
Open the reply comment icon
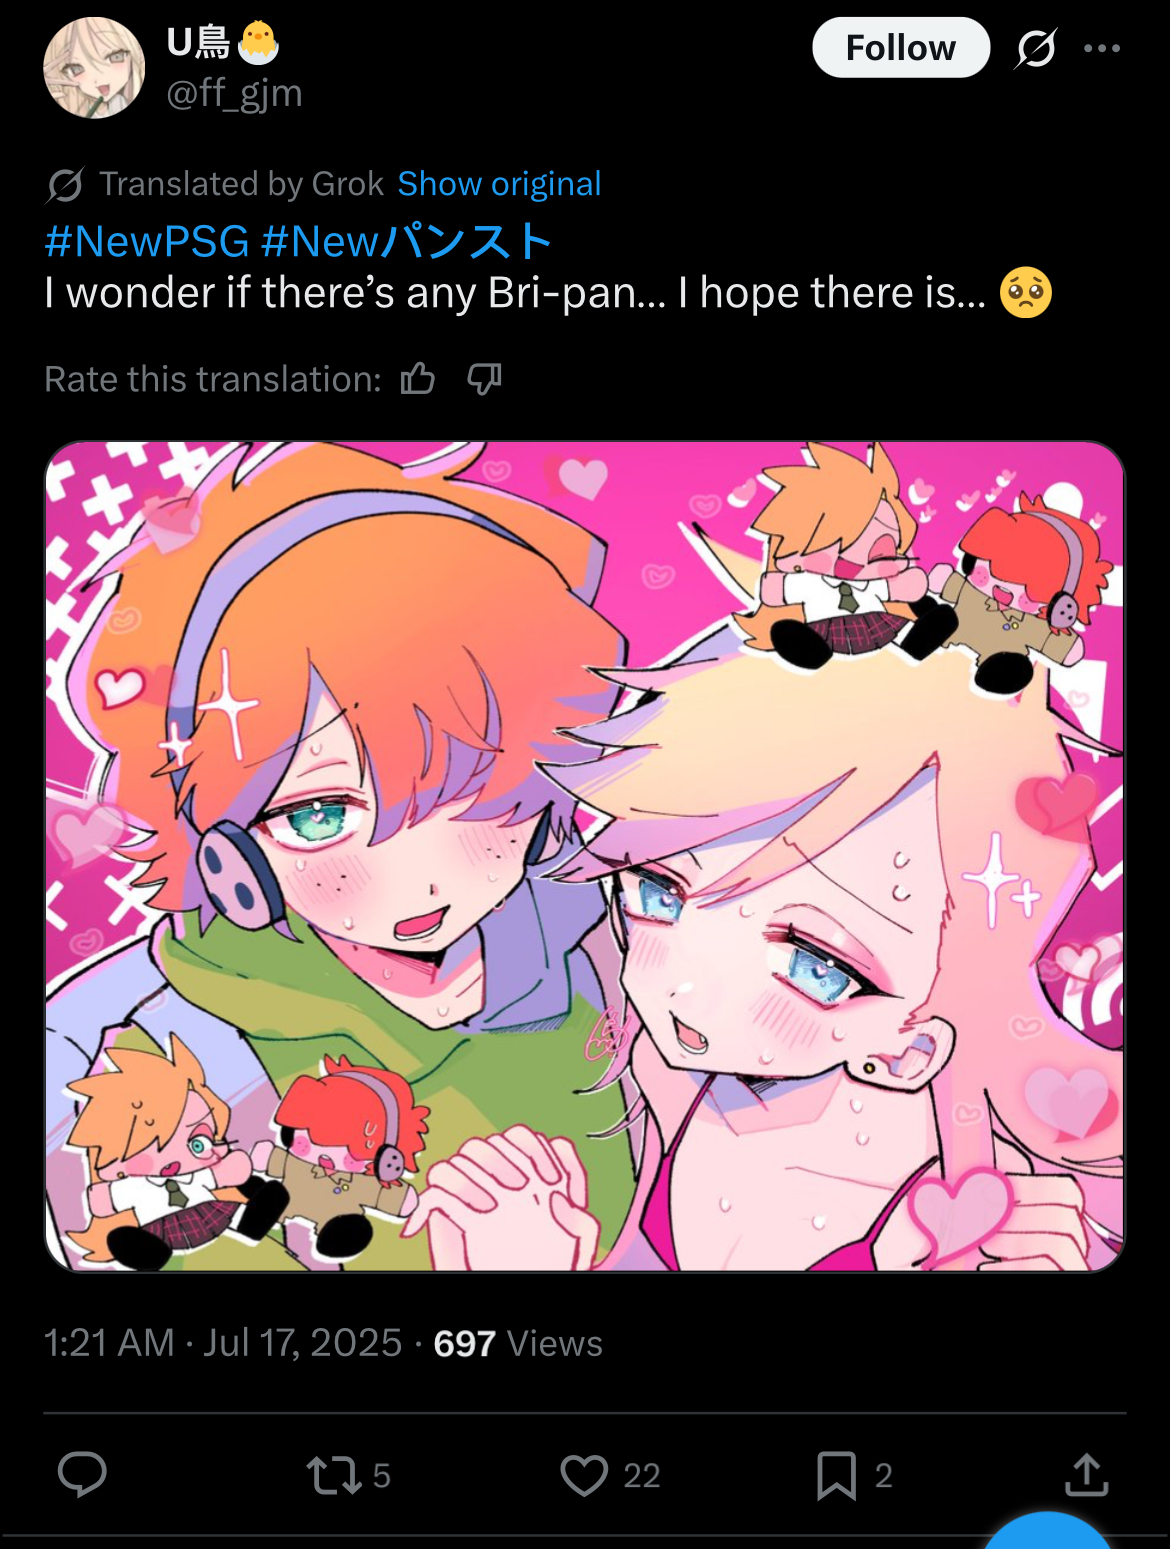[x=82, y=1474]
